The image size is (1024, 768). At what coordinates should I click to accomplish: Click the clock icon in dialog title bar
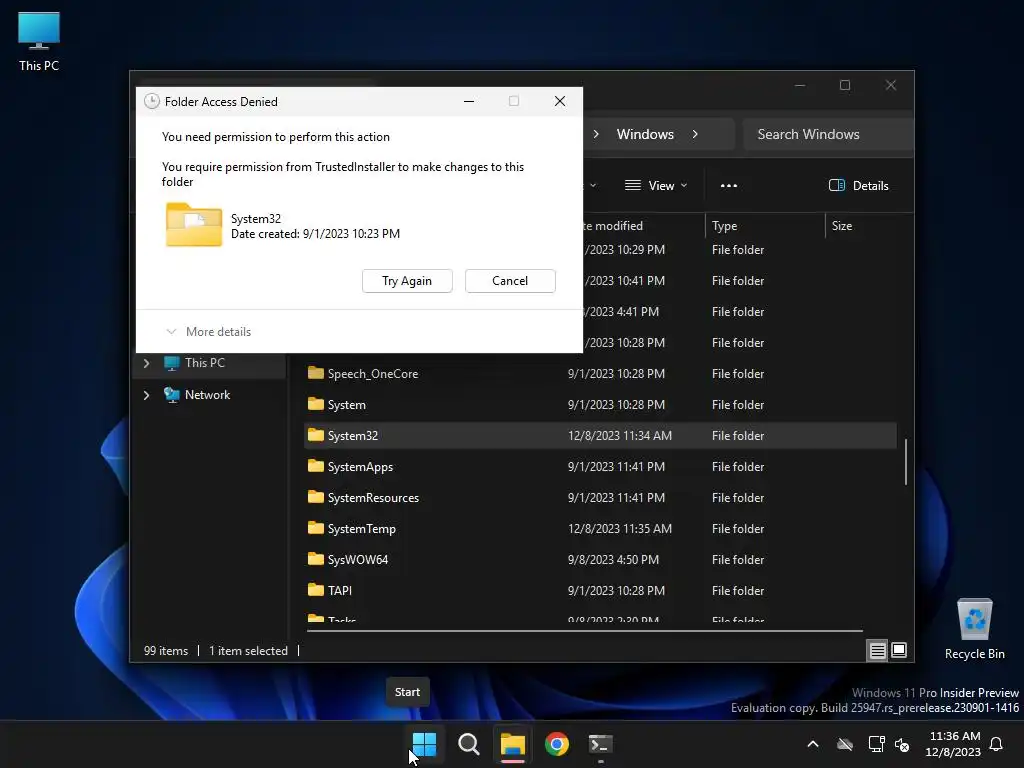(x=152, y=101)
